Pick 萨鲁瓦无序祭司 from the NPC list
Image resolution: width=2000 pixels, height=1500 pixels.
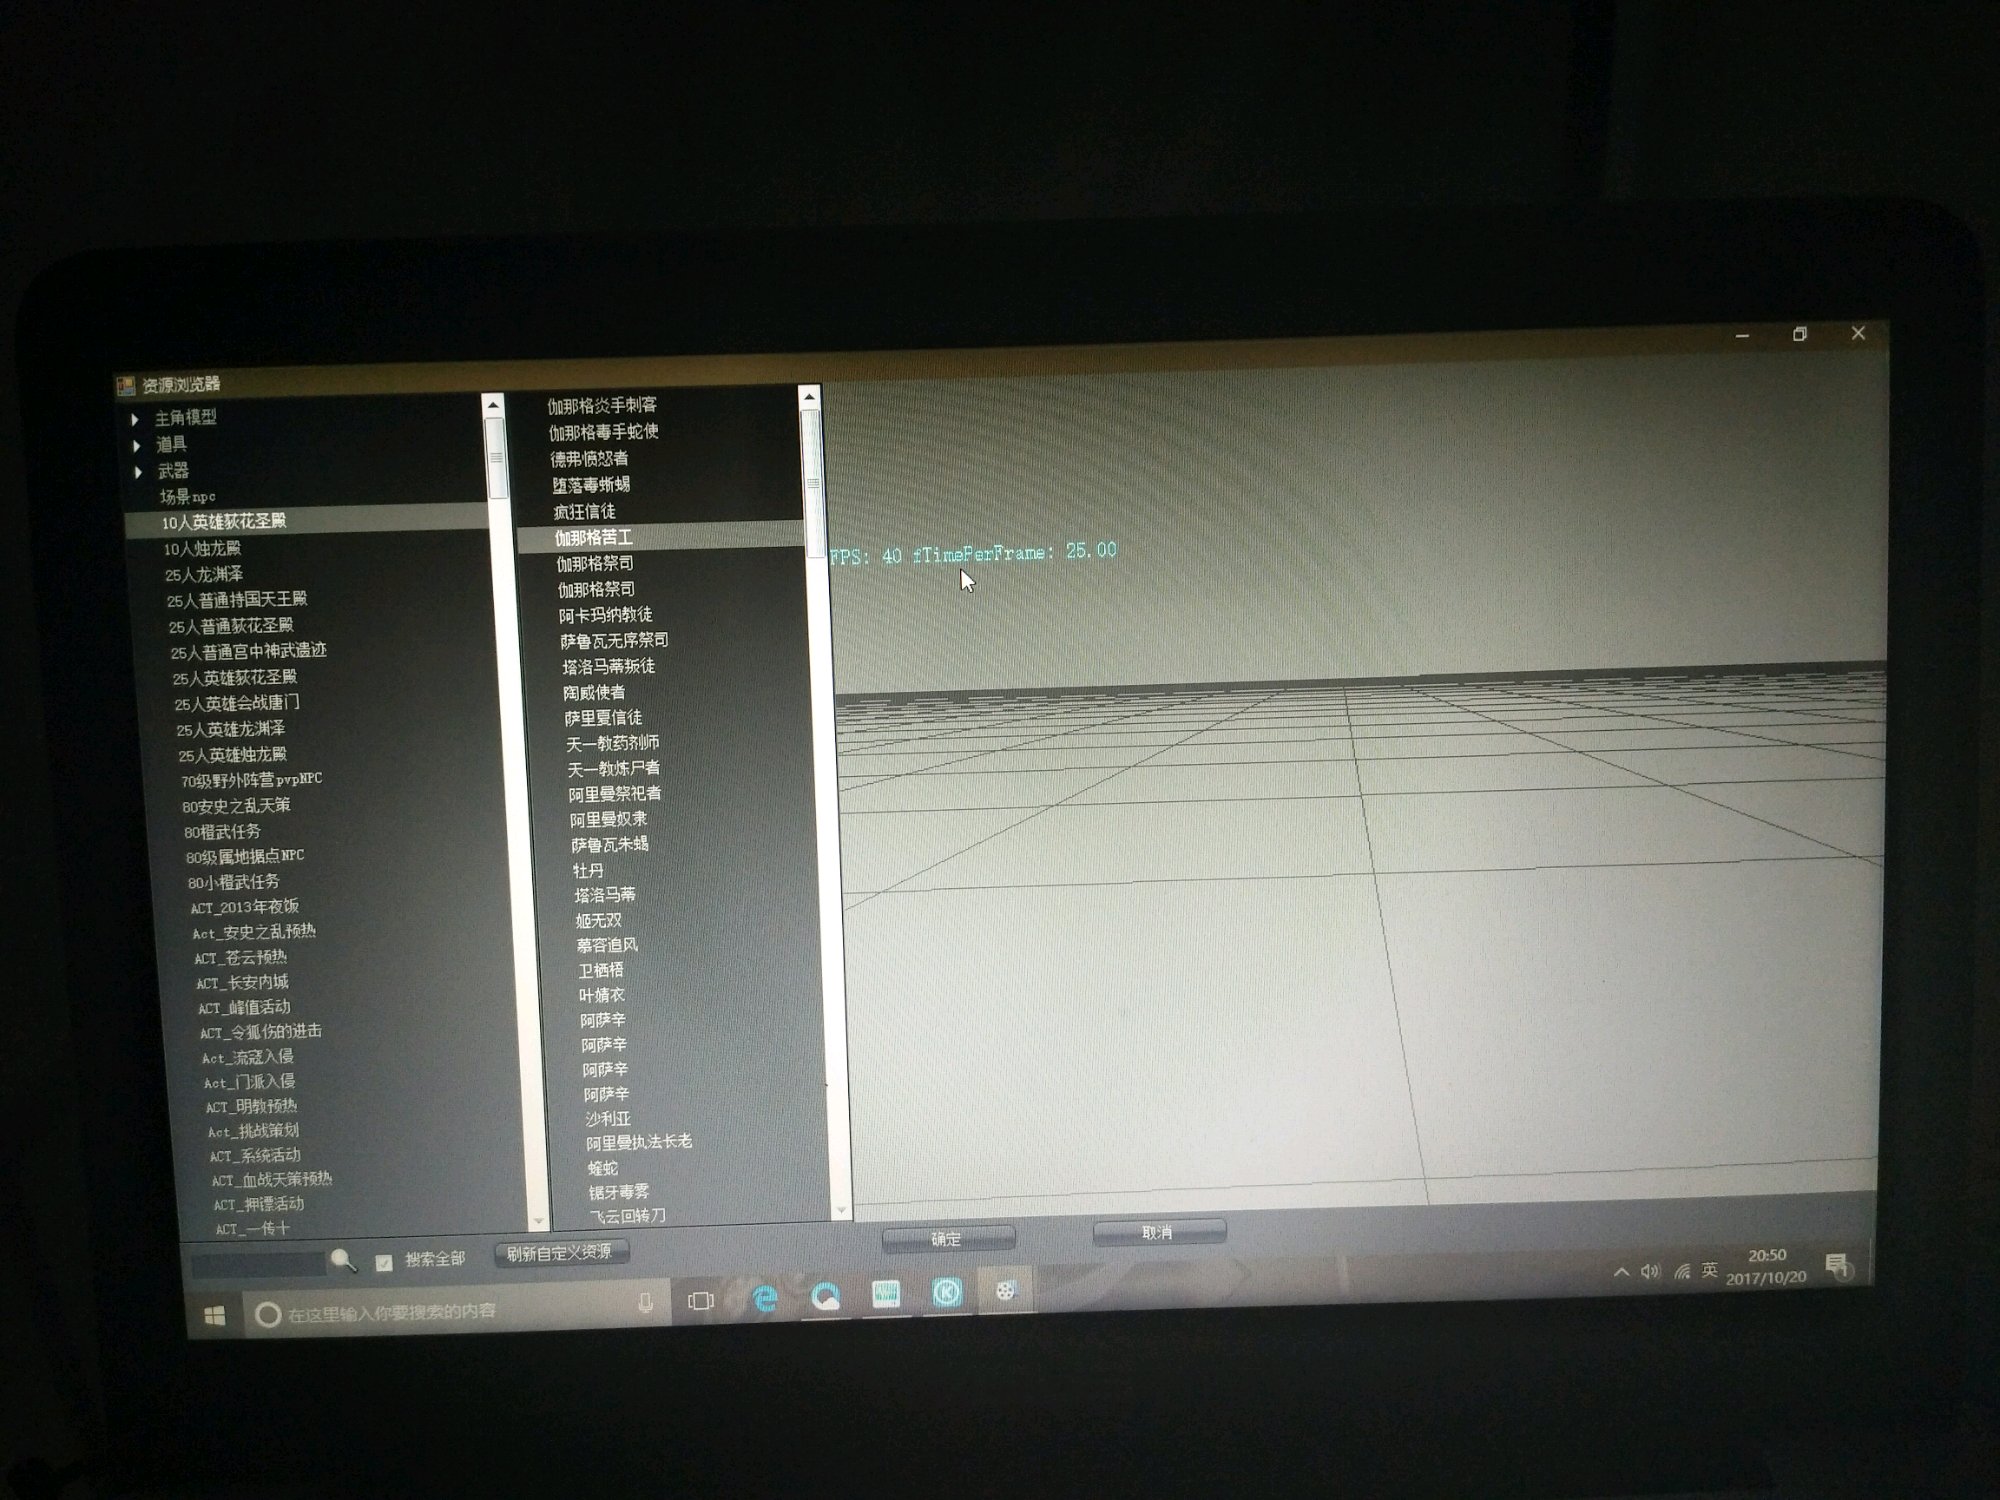point(614,640)
